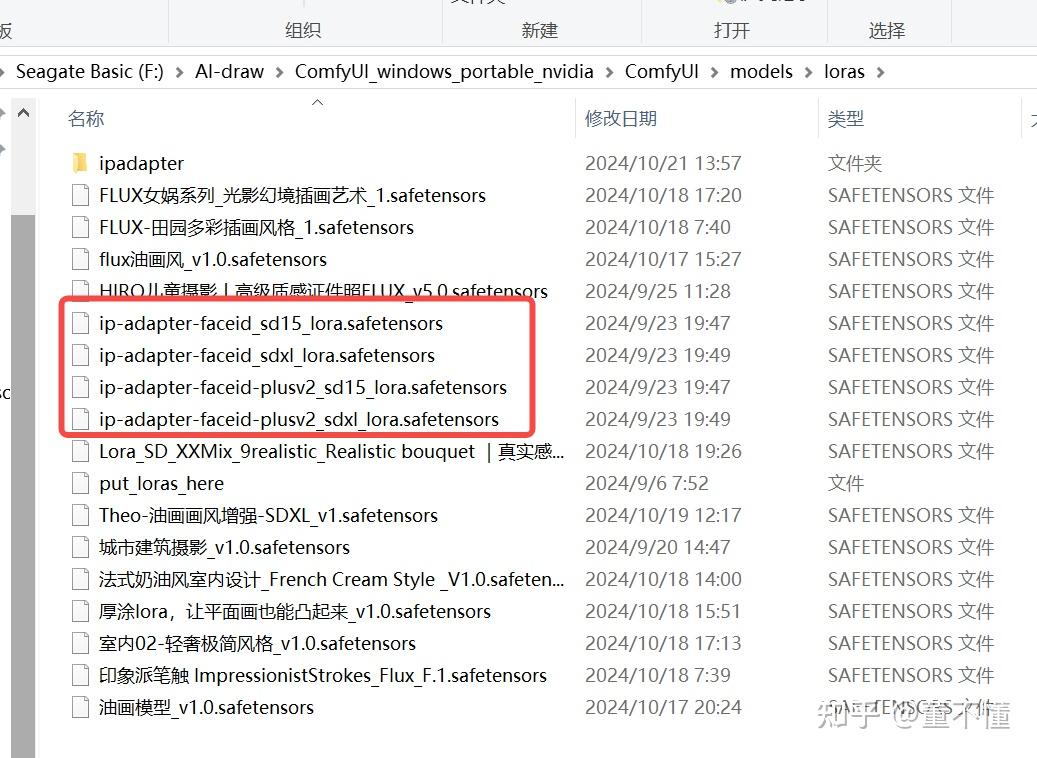
Task: Select the ip-adapter-faceid-plusv2_sdxl_lora file icon
Action: pyautogui.click(x=80, y=419)
